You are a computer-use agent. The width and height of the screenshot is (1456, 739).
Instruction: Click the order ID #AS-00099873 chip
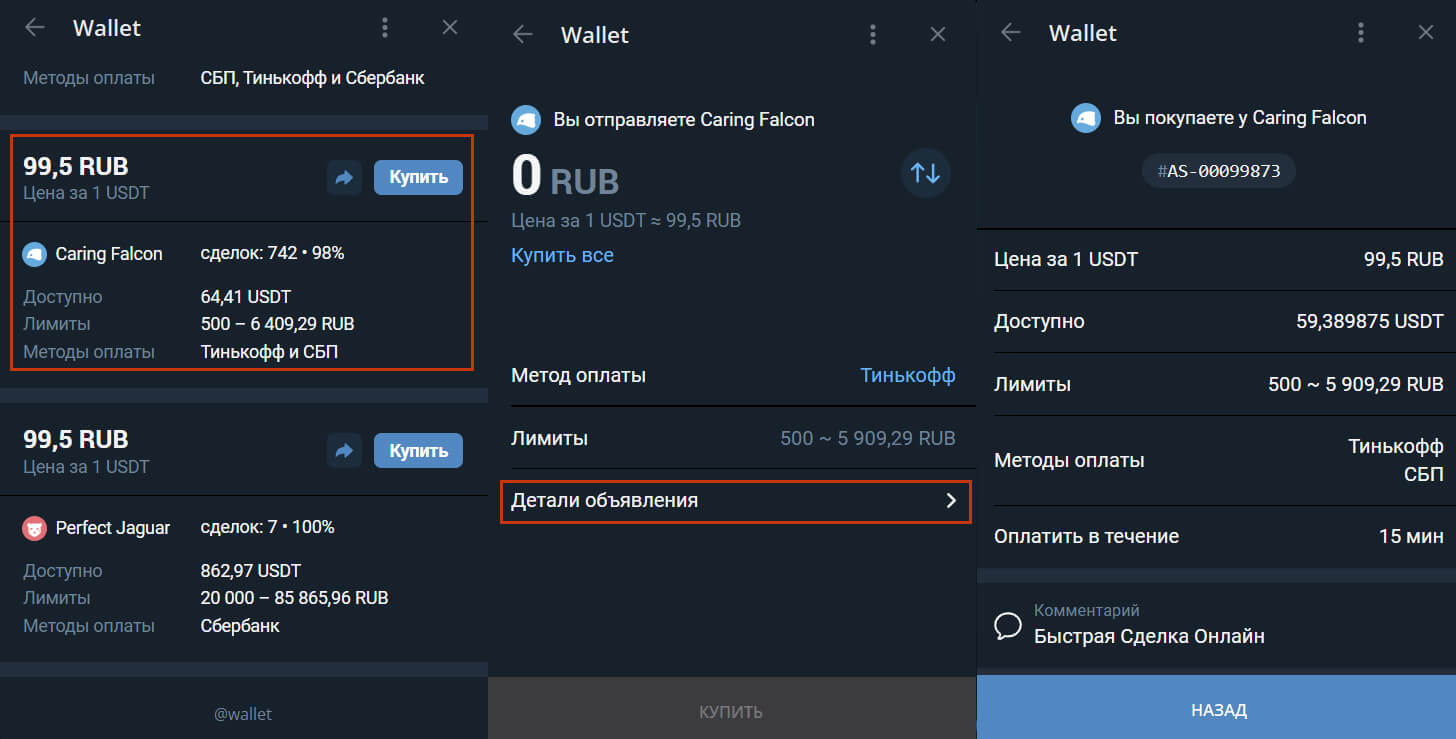1218,171
